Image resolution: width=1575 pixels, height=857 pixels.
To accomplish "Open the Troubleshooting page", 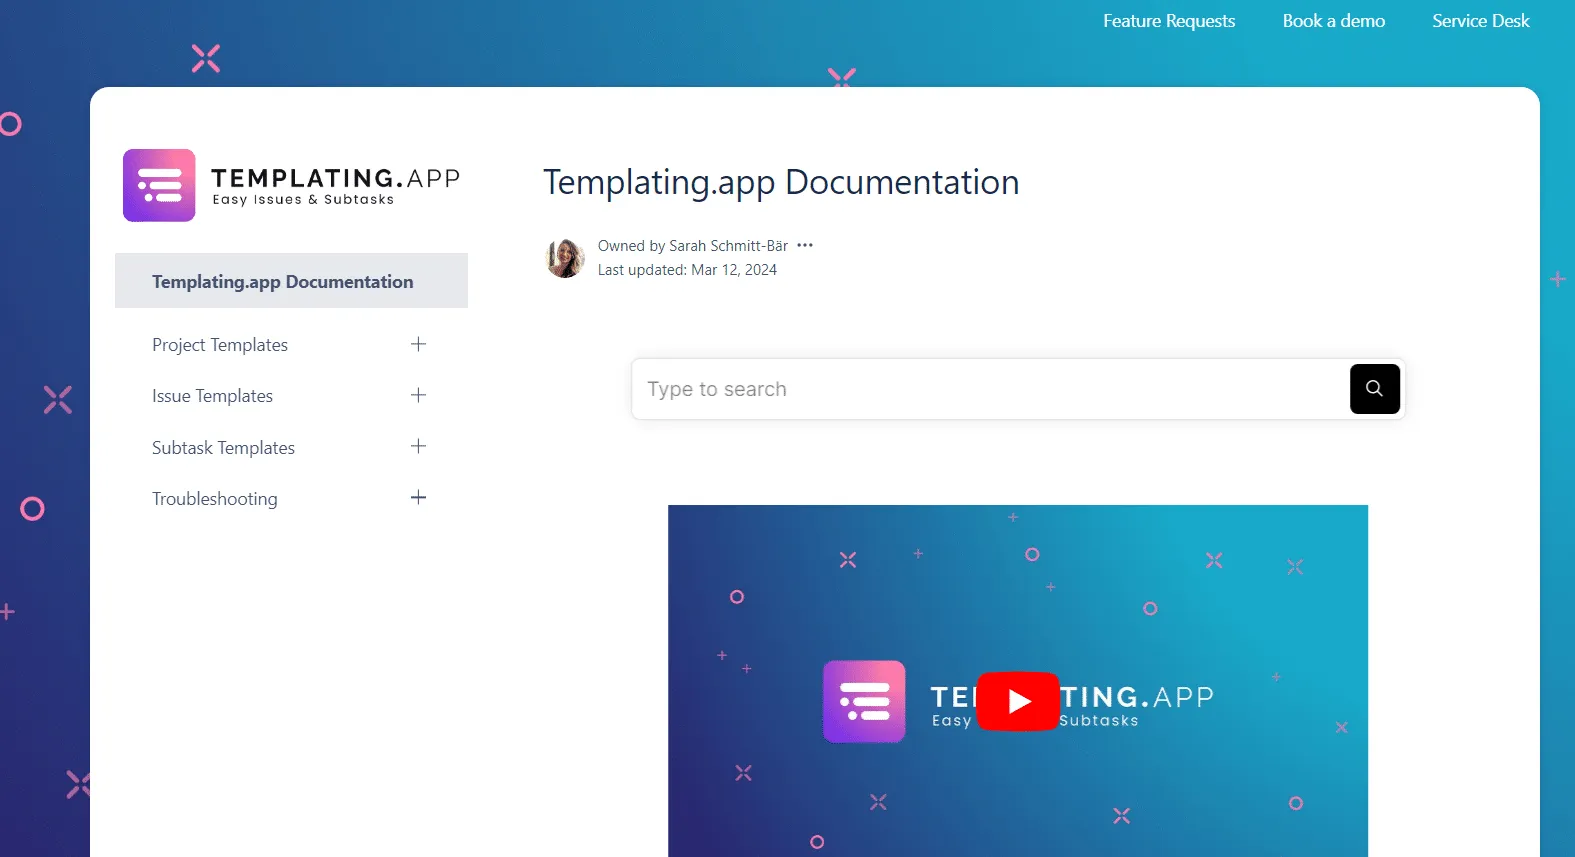I will click(x=215, y=499).
